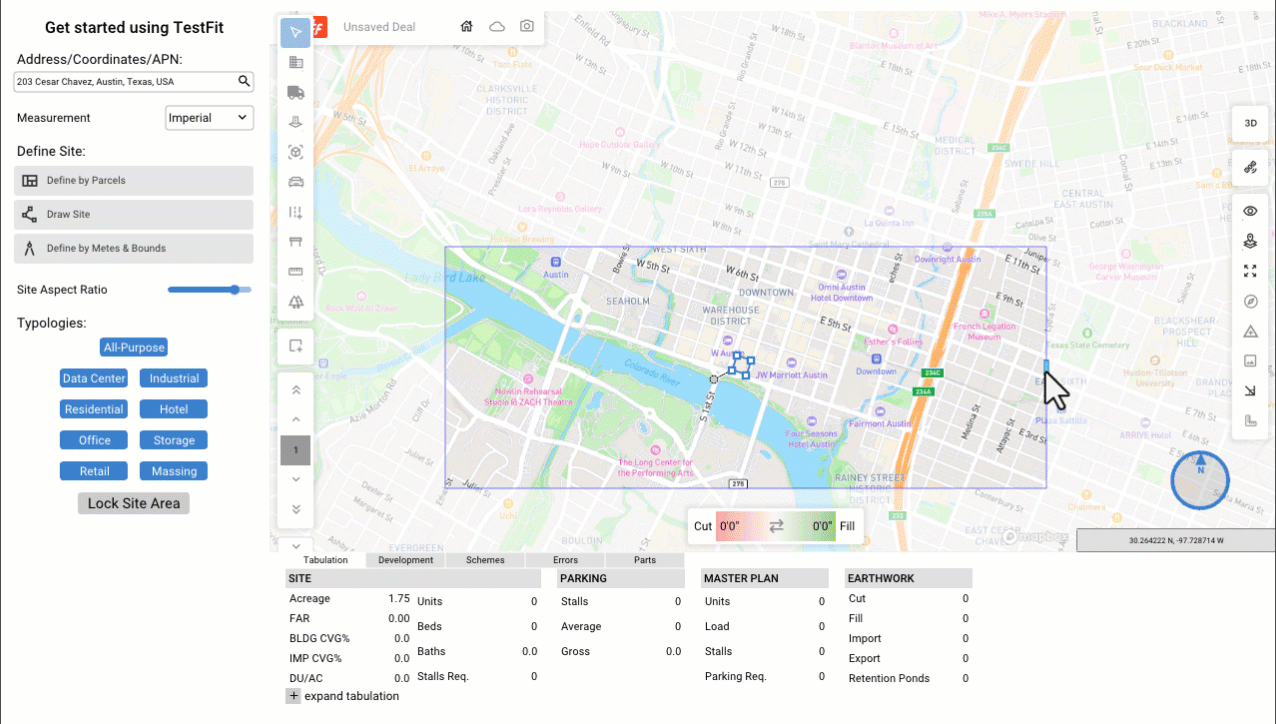This screenshot has width=1276, height=724.
Task: Open the Measurement Imperial dropdown
Action: (x=209, y=118)
